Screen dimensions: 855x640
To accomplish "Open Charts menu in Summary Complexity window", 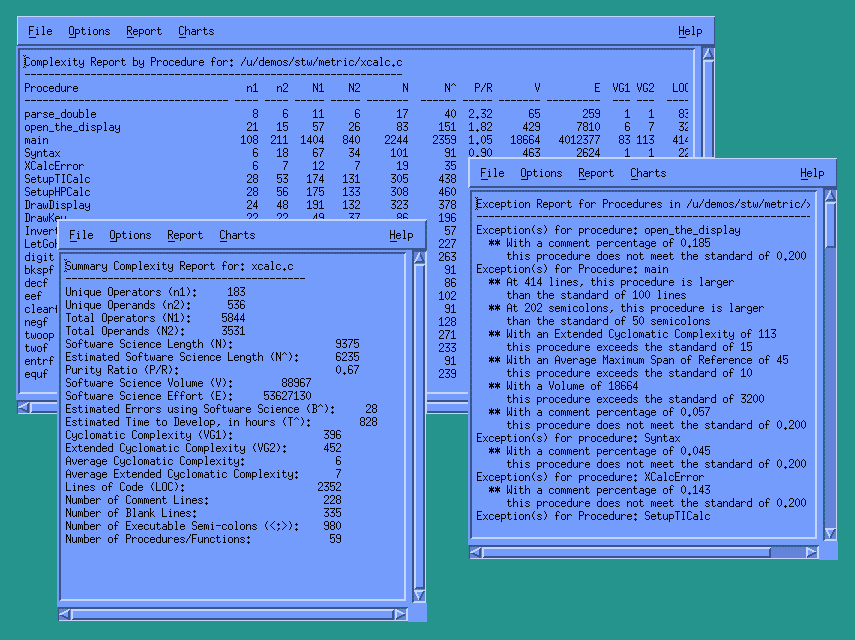I will 237,235.
